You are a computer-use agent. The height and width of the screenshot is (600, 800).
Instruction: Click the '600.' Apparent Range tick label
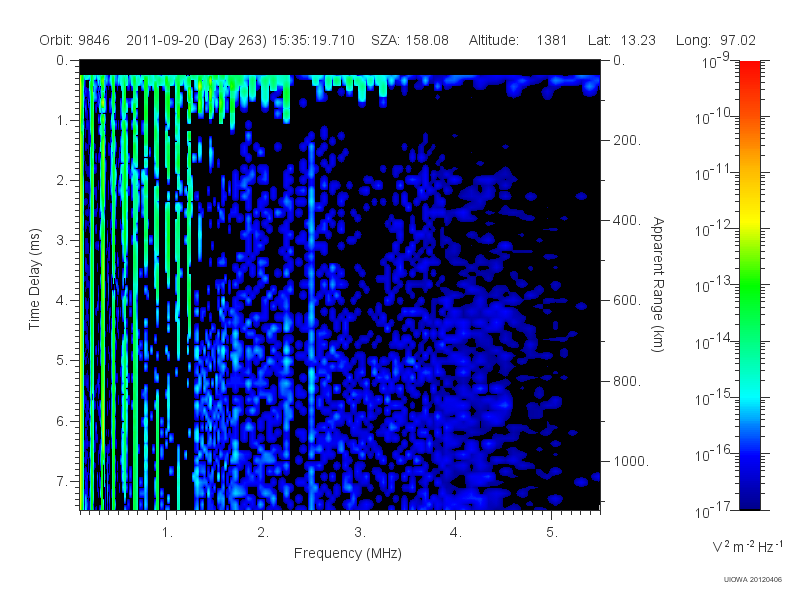[x=627, y=301]
